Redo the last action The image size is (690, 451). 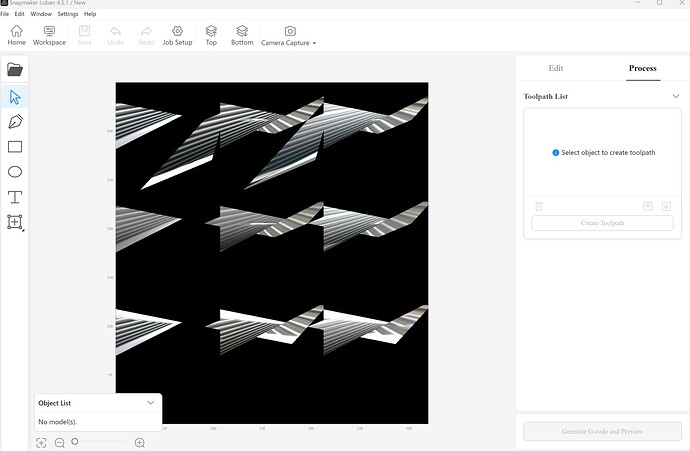tap(146, 36)
